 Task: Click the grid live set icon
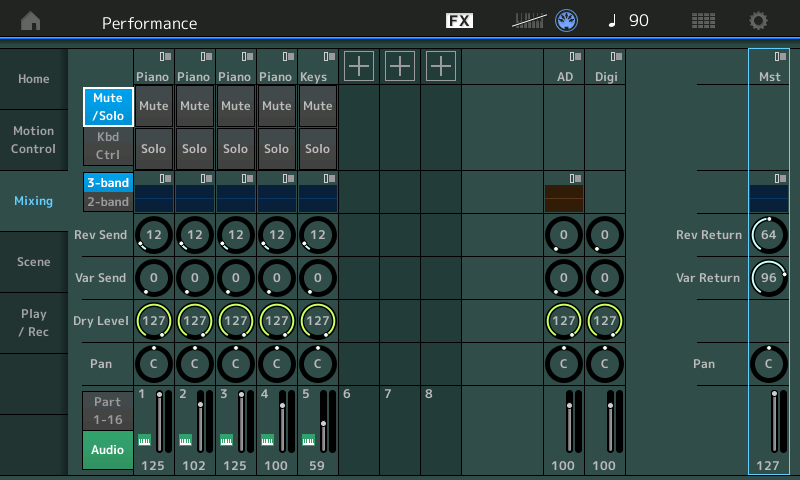pos(703,21)
